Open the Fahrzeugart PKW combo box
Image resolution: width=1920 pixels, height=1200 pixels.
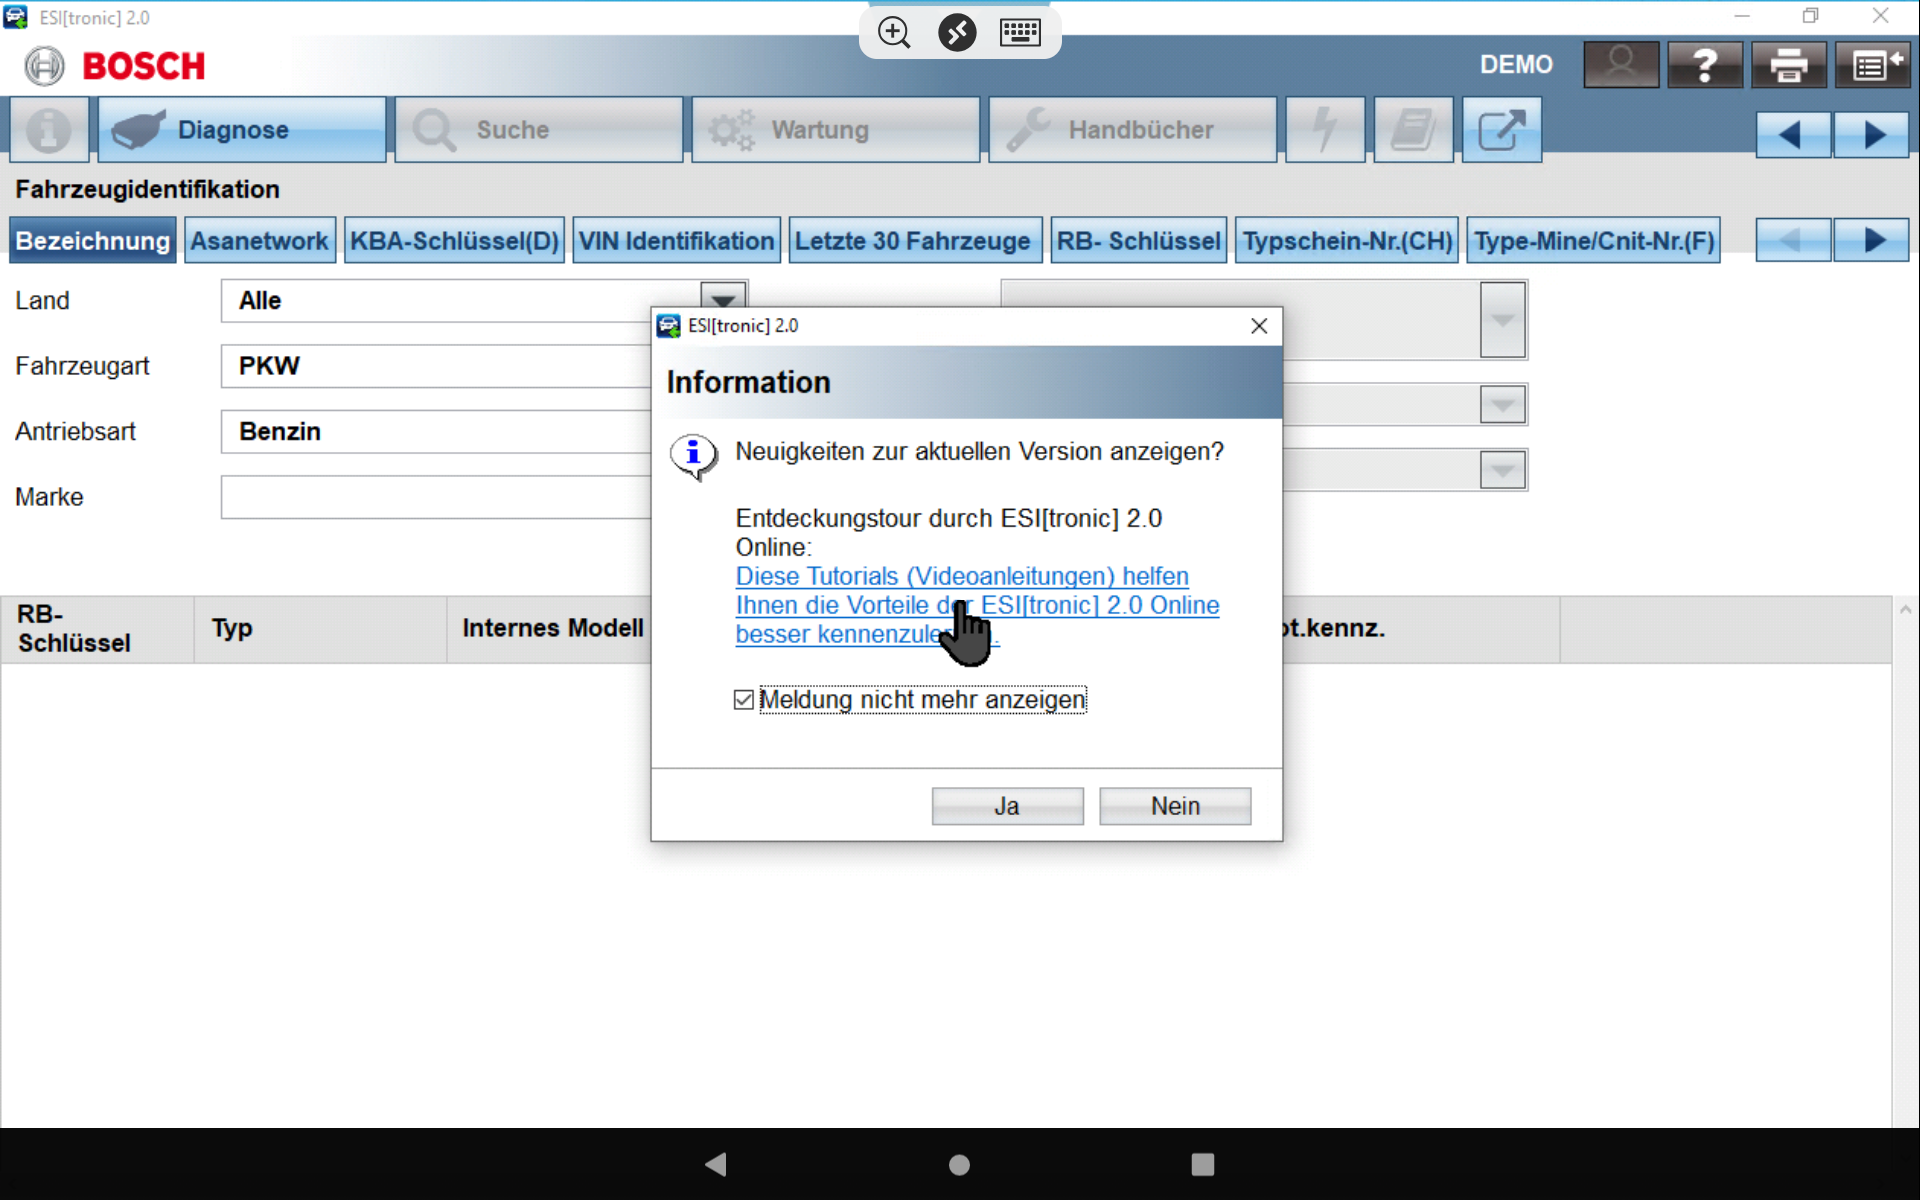(x=436, y=366)
